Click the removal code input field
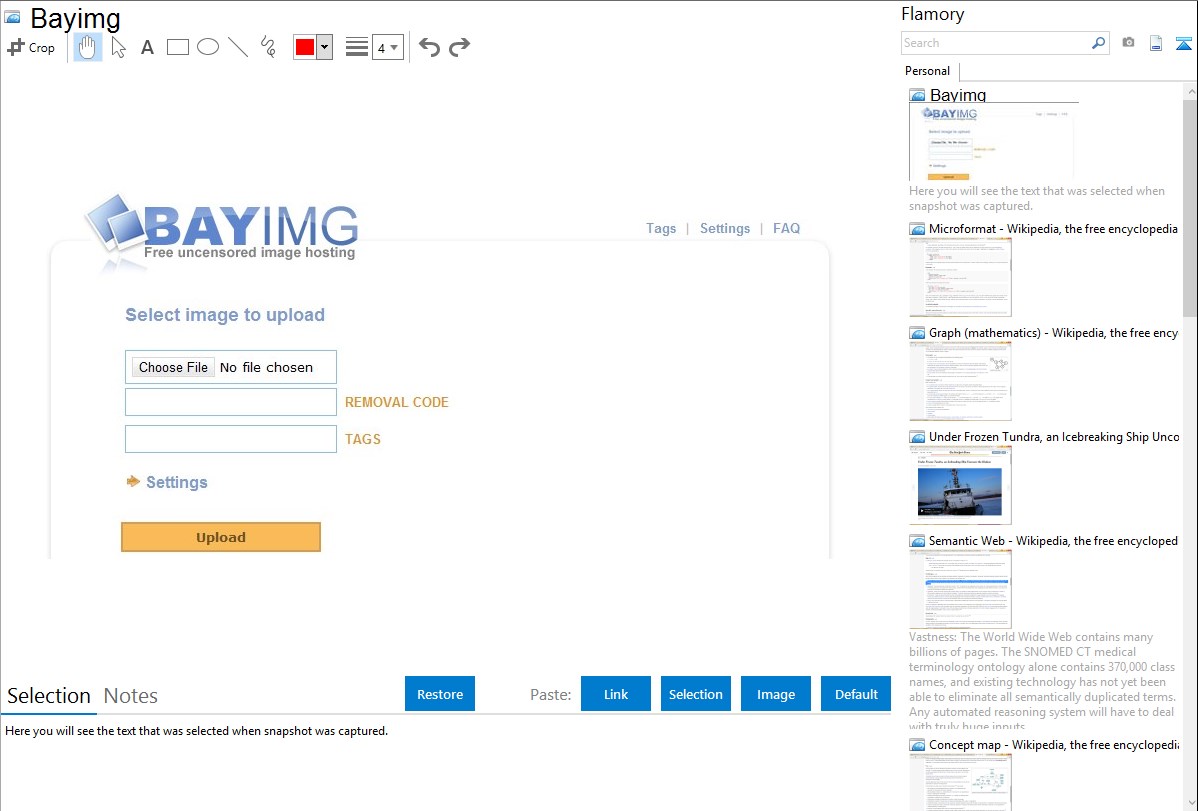The height and width of the screenshot is (811, 1198). point(231,402)
